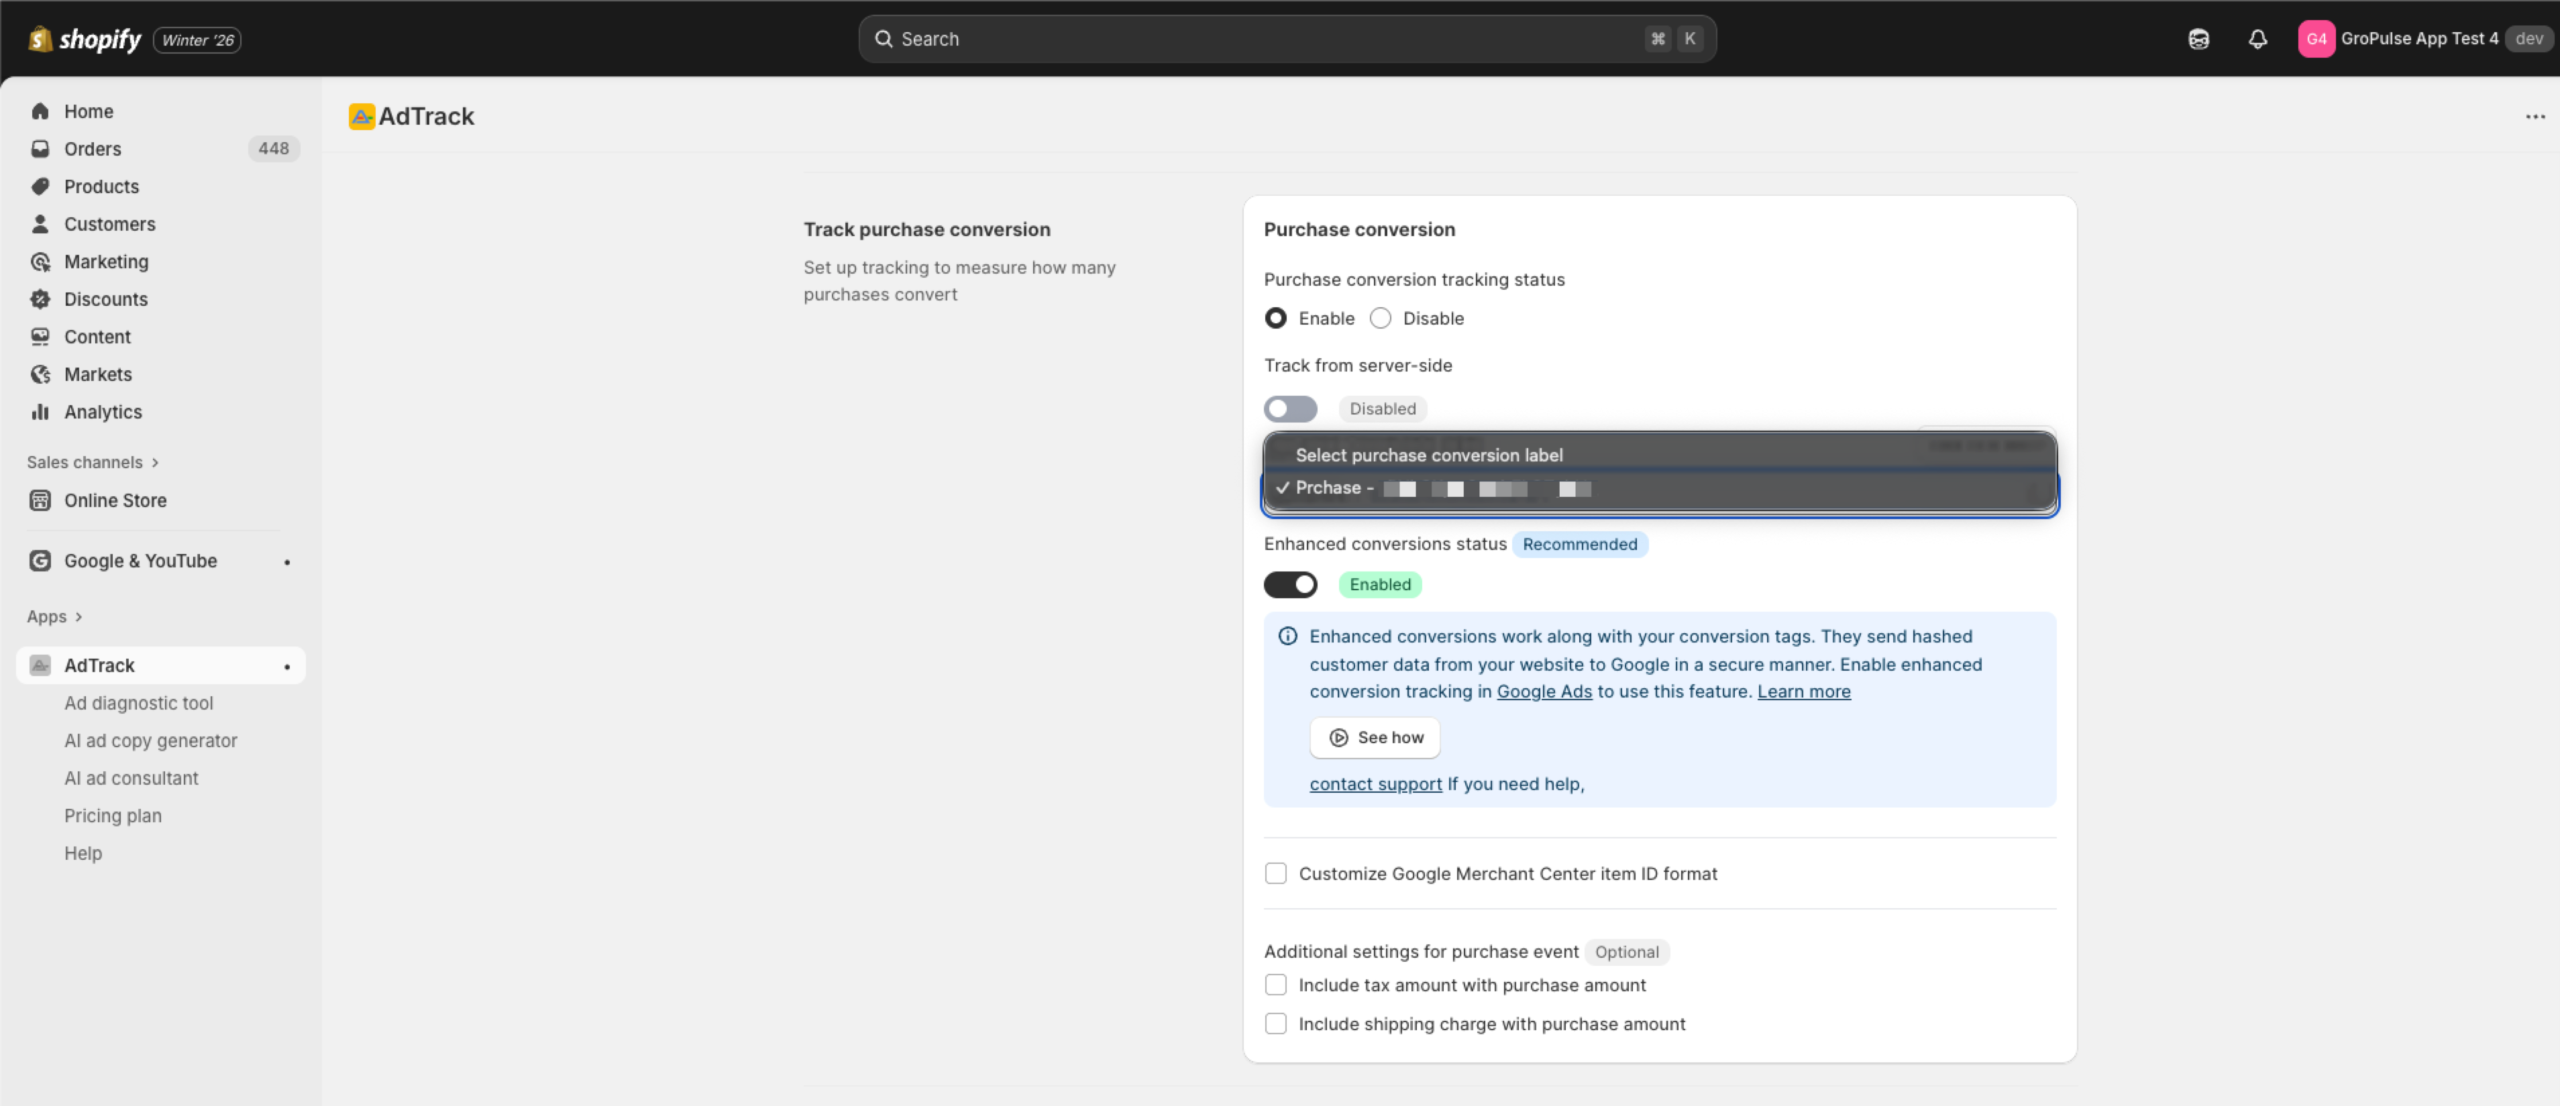Open Orders from the sidebar
The height and width of the screenshot is (1106, 2560).
pyautogui.click(x=93, y=148)
